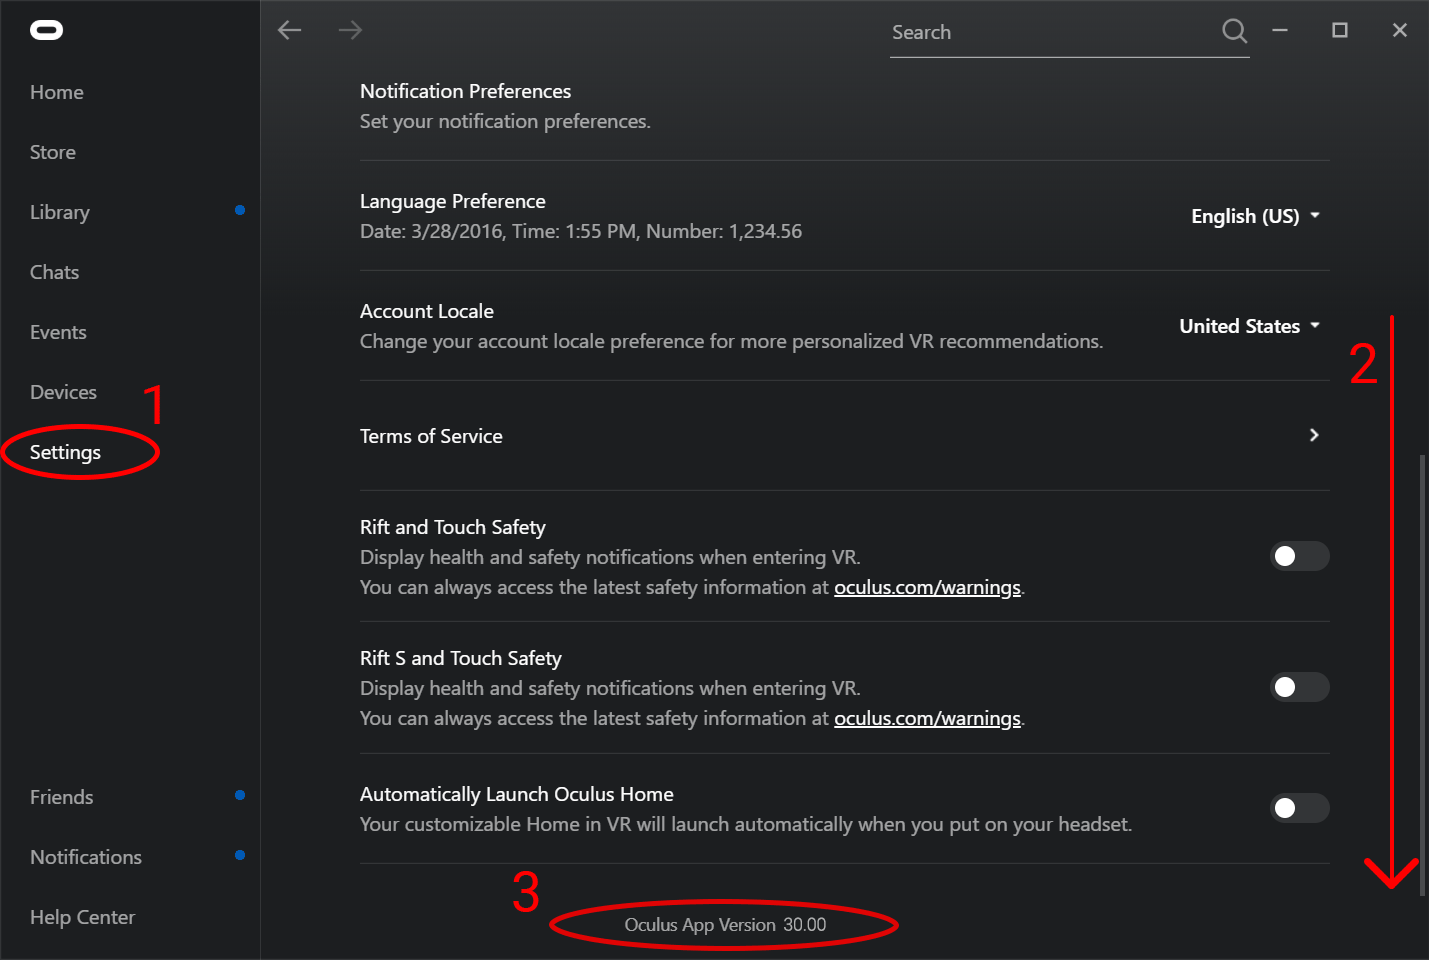The height and width of the screenshot is (960, 1429).
Task: Toggle Rift S and Touch Safety switch
Action: click(1299, 687)
